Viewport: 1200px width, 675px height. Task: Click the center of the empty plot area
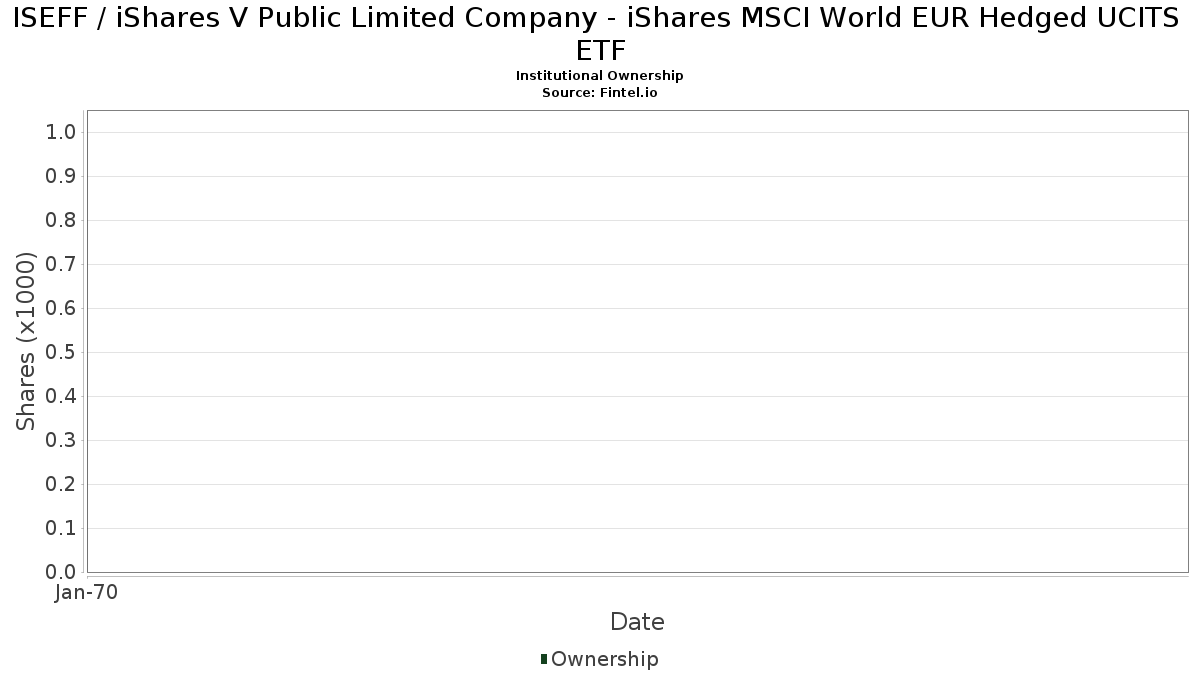(637, 341)
